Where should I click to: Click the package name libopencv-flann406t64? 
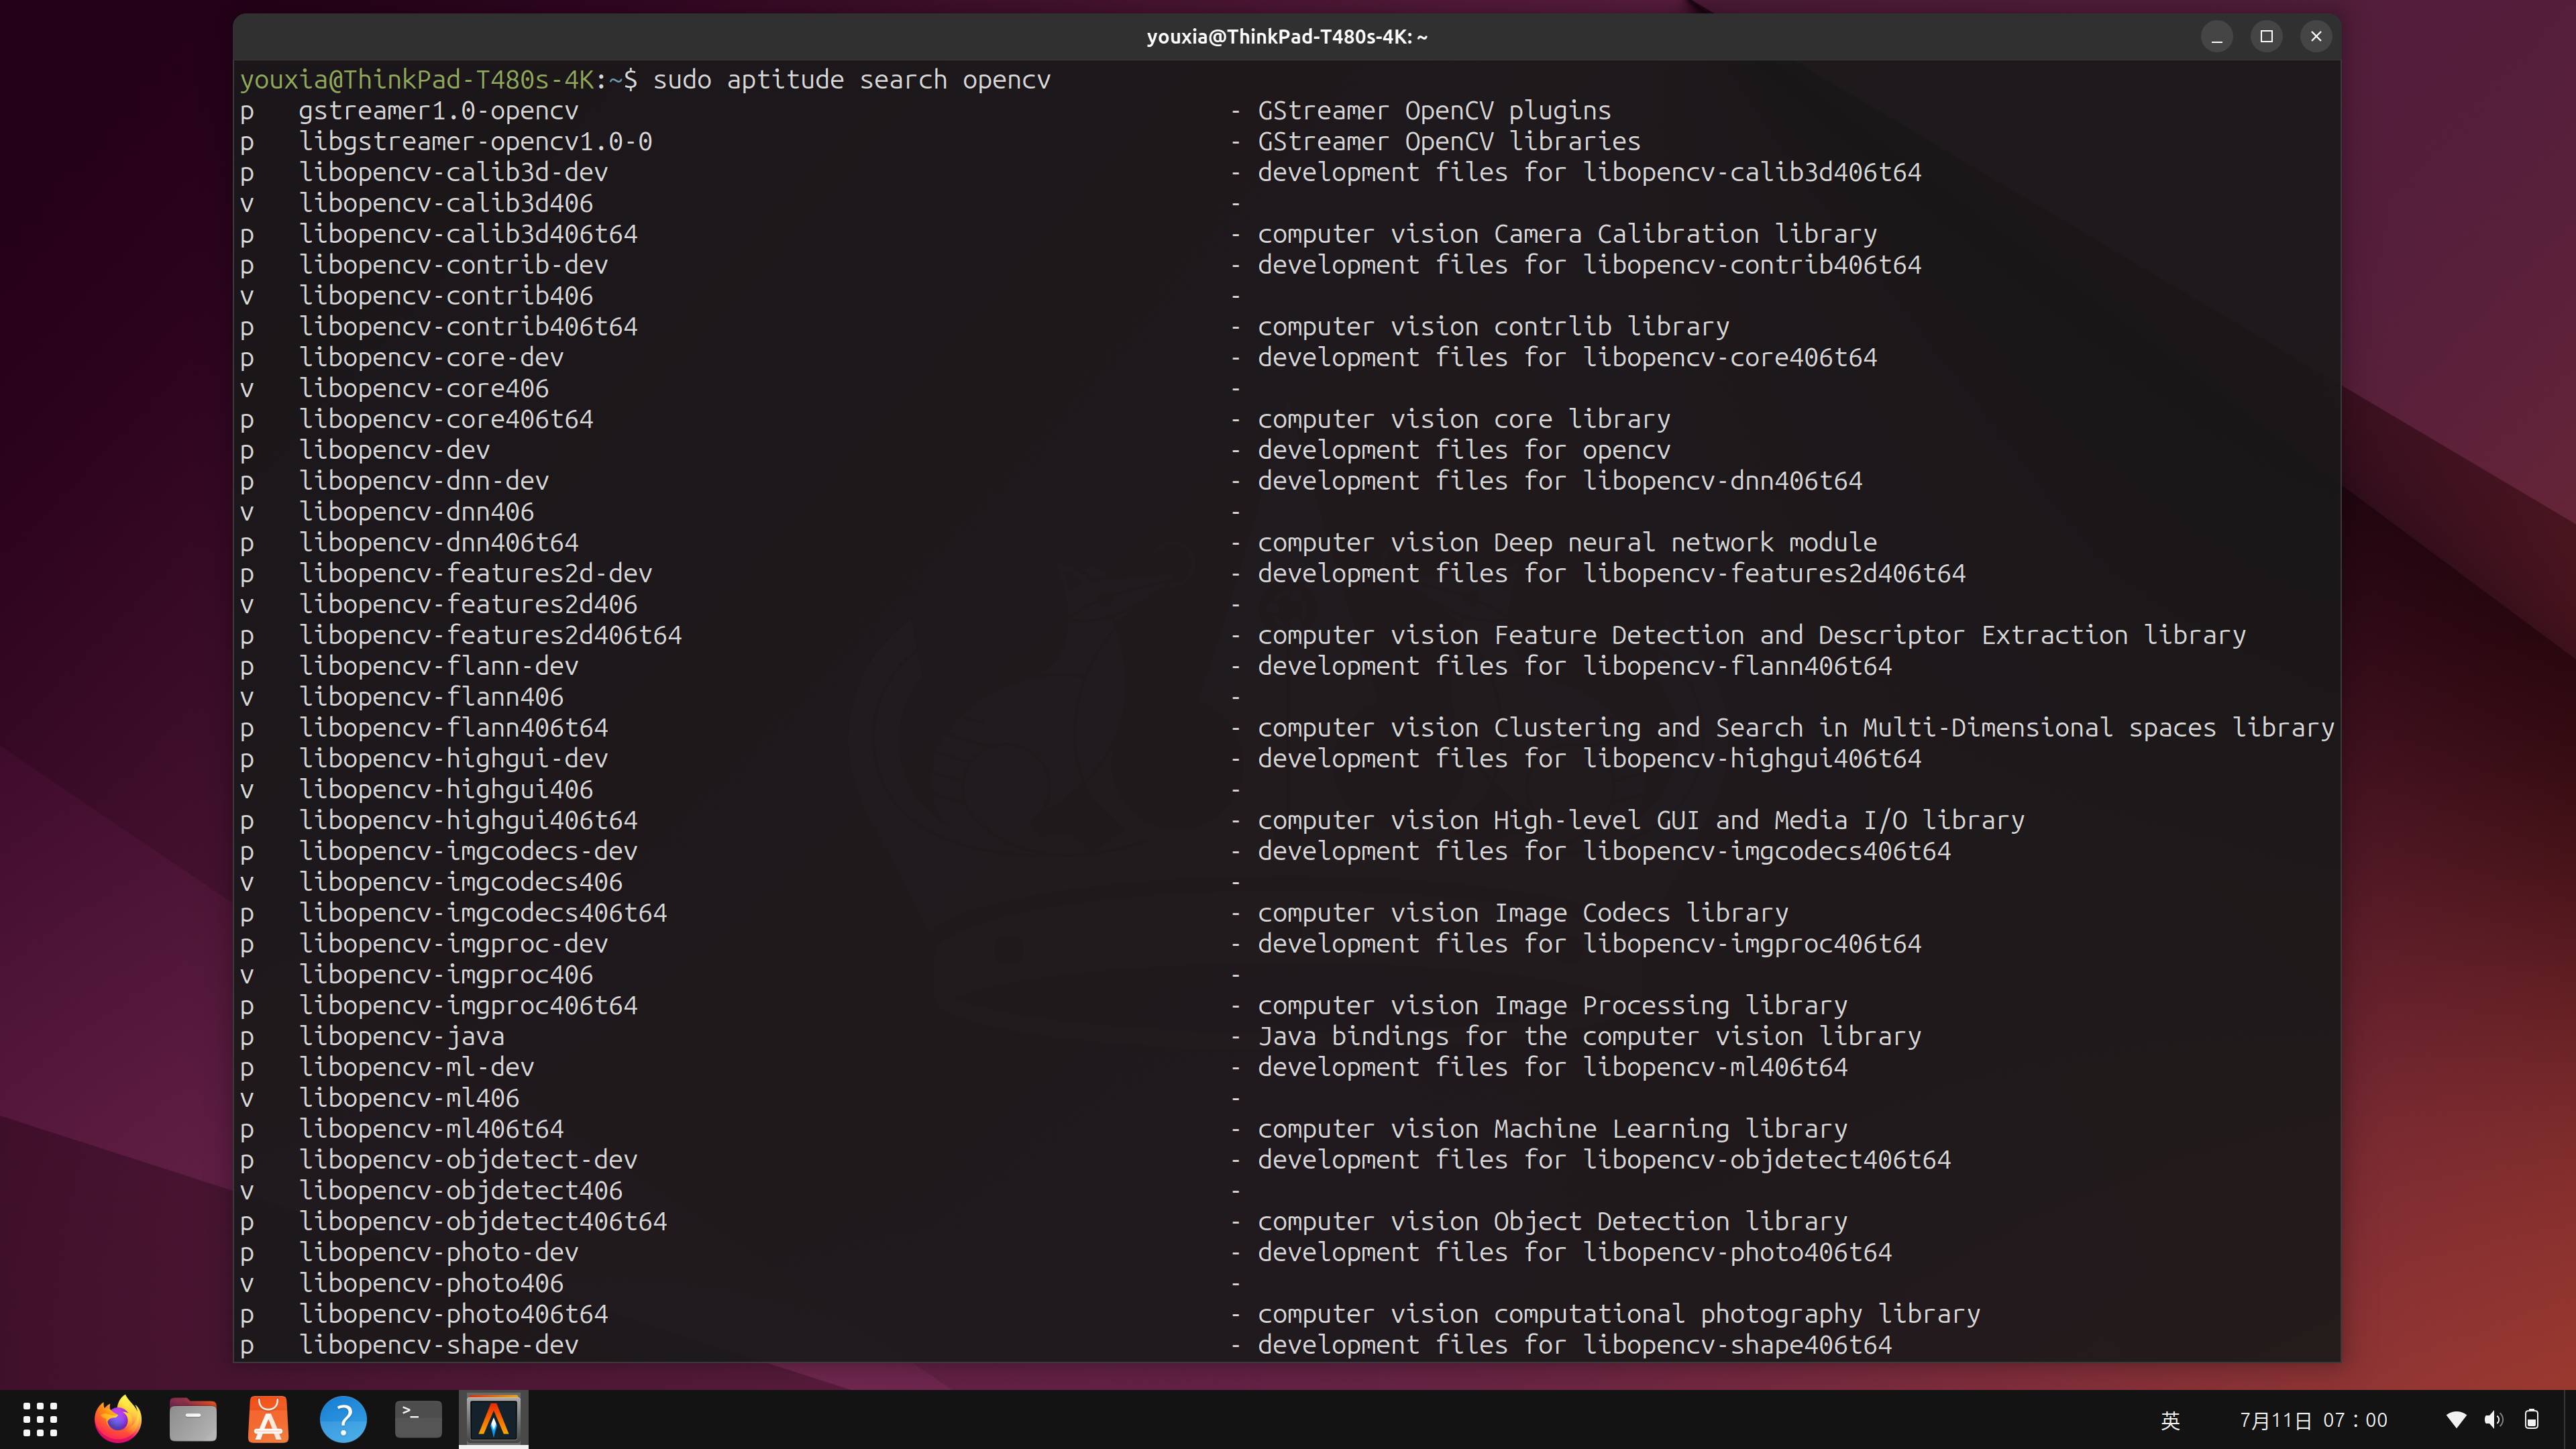(x=453, y=728)
